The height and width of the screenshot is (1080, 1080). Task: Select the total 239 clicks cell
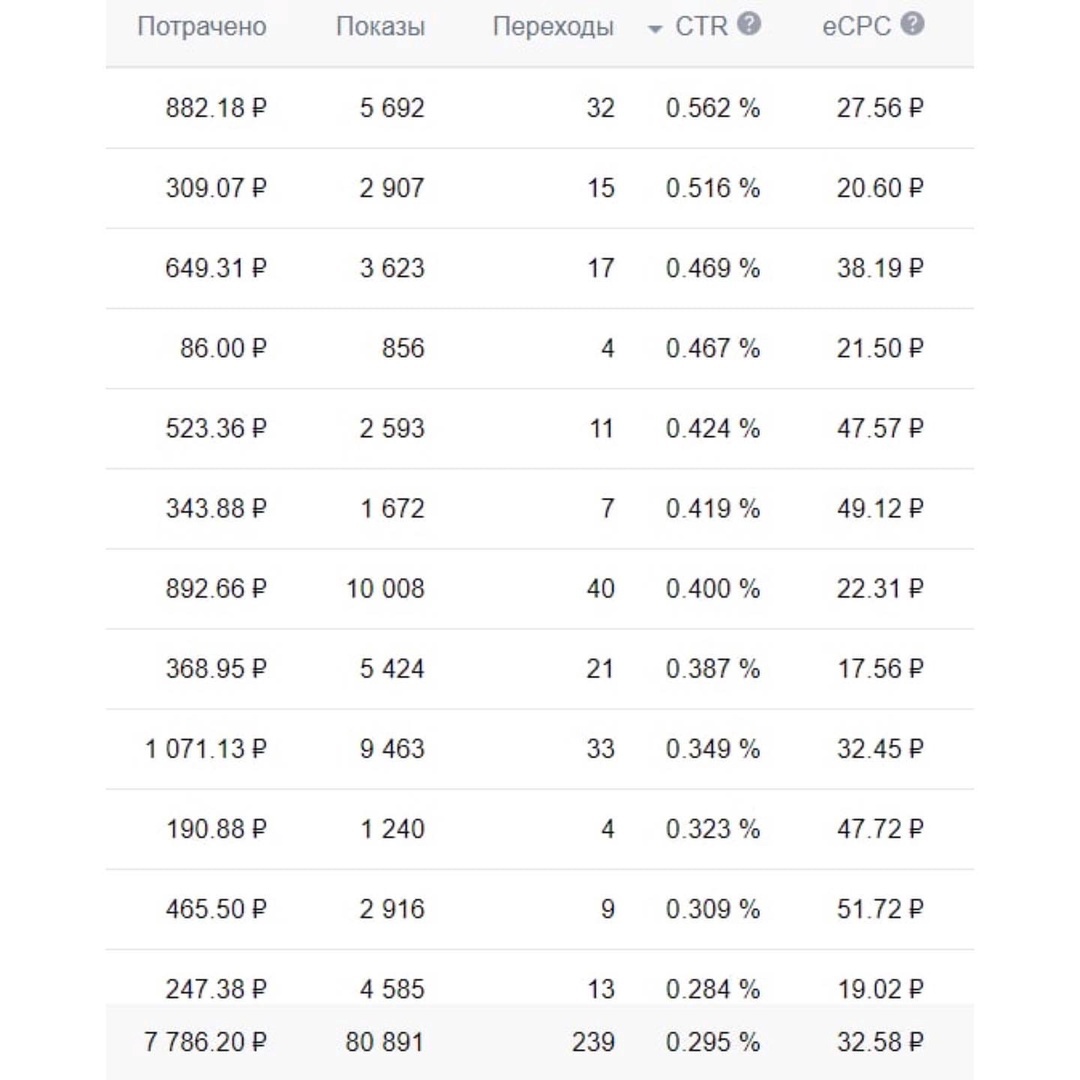[594, 1042]
